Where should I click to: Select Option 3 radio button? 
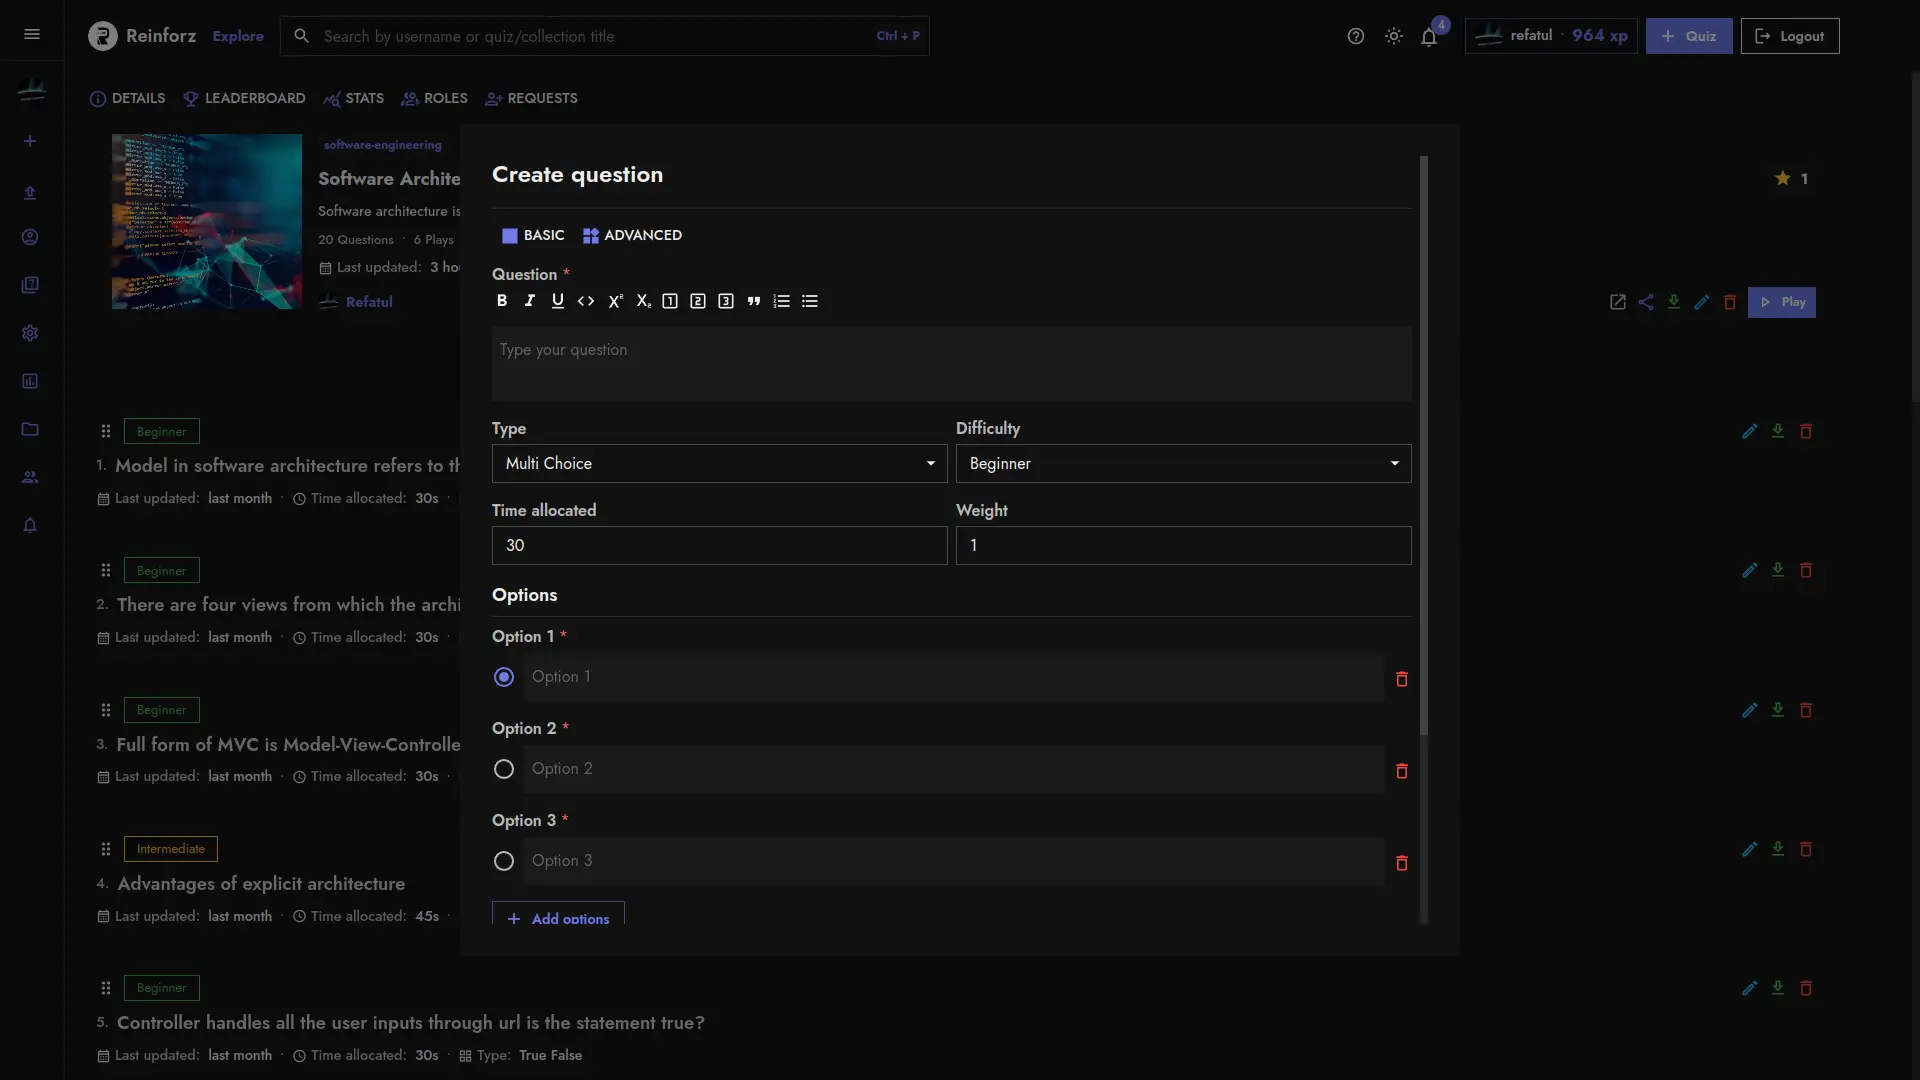pyautogui.click(x=504, y=861)
